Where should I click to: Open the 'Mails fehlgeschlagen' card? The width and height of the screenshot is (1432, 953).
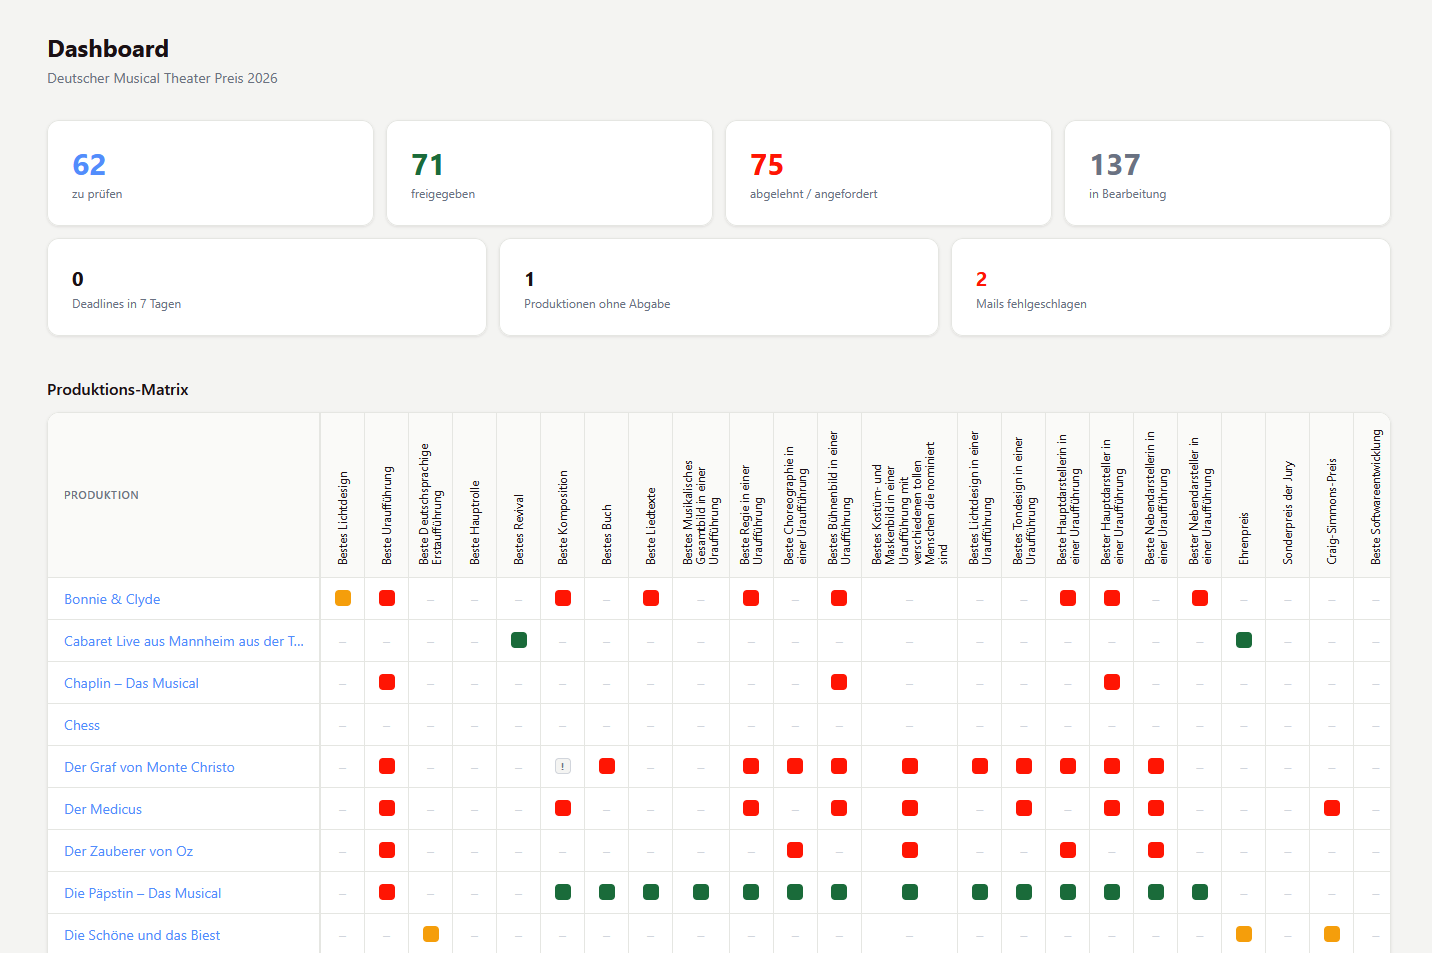coord(1171,287)
